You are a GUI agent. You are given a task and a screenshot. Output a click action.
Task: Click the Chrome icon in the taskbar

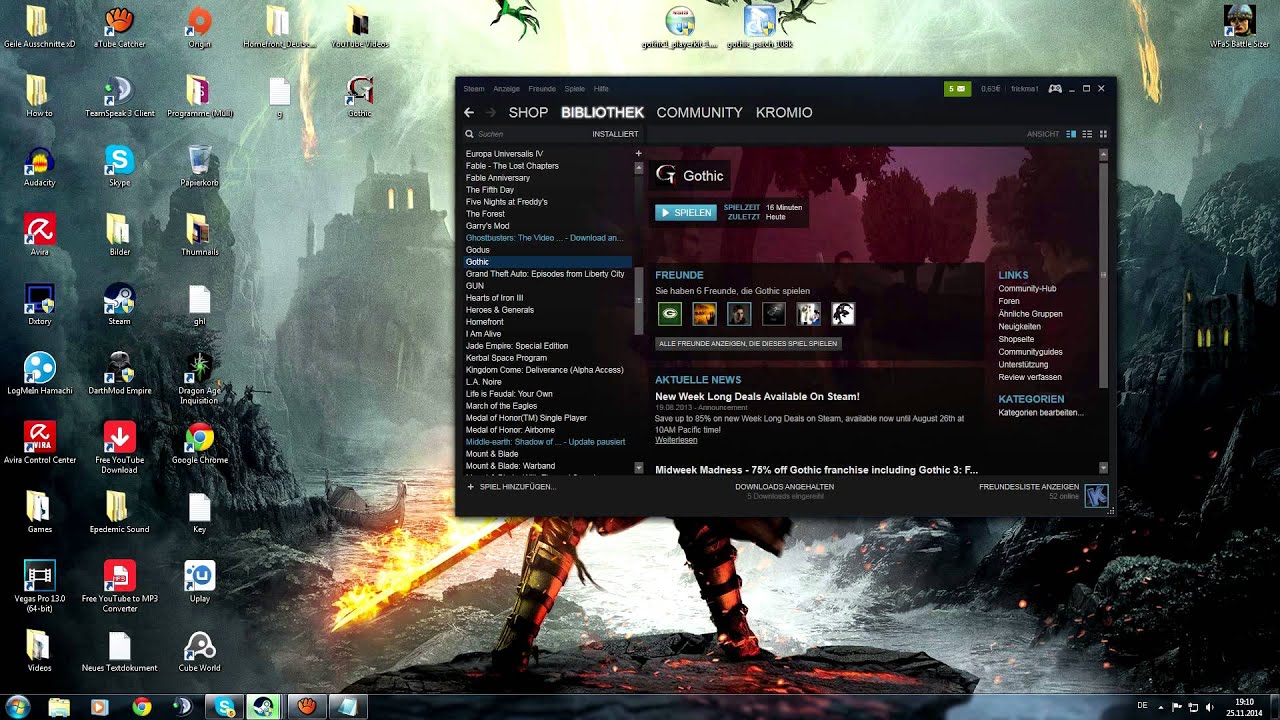pyautogui.click(x=142, y=707)
